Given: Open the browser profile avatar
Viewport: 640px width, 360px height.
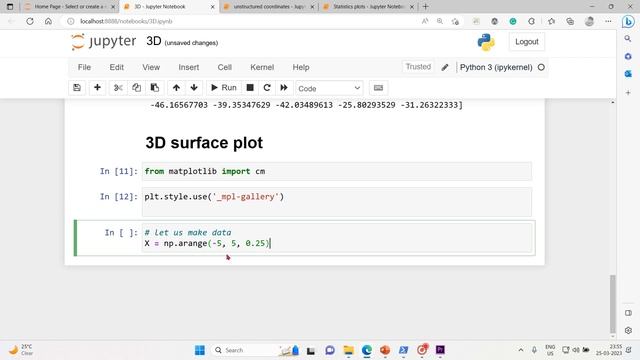Looking at the screenshot, I should click(589, 21).
